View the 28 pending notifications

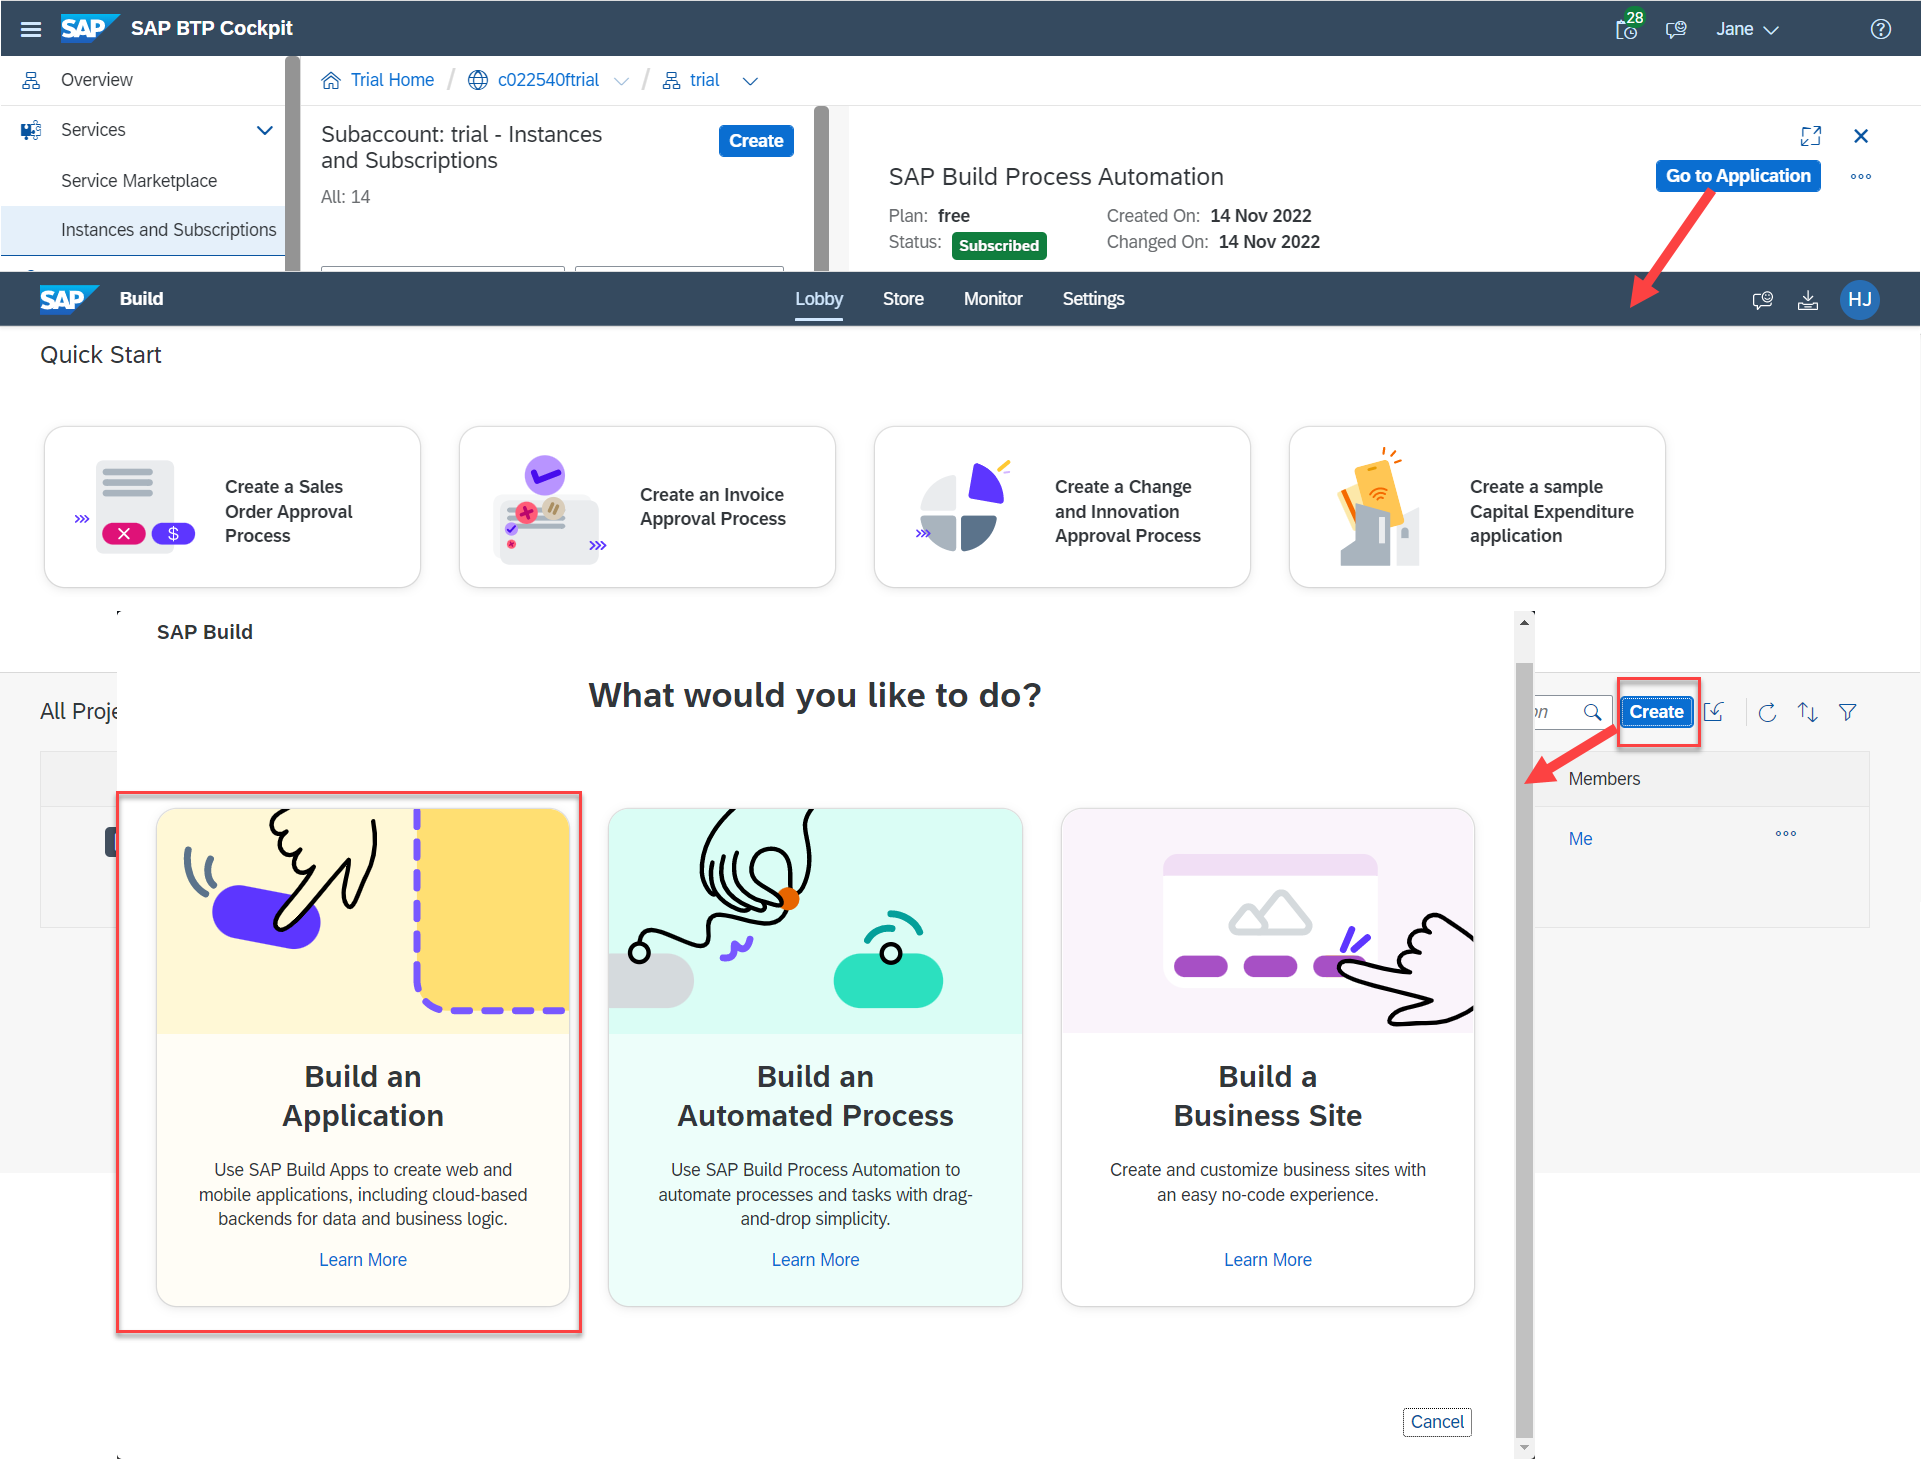[x=1627, y=28]
